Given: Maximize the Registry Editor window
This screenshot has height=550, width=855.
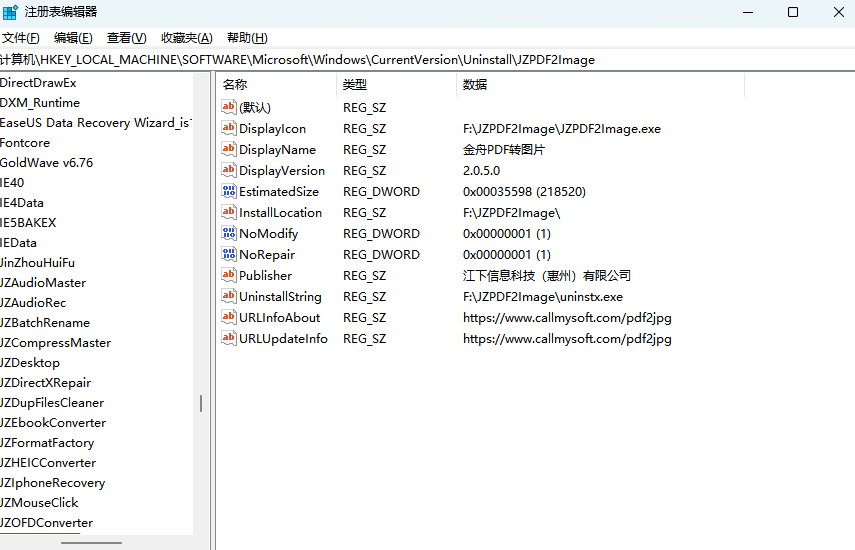Looking at the screenshot, I should point(793,12).
